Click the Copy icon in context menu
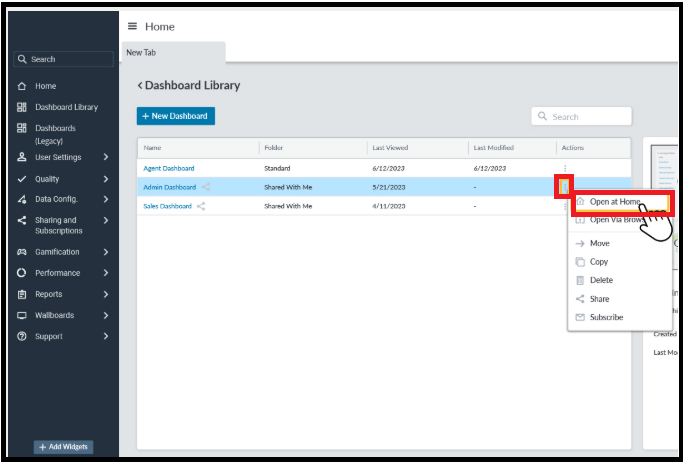 point(580,262)
